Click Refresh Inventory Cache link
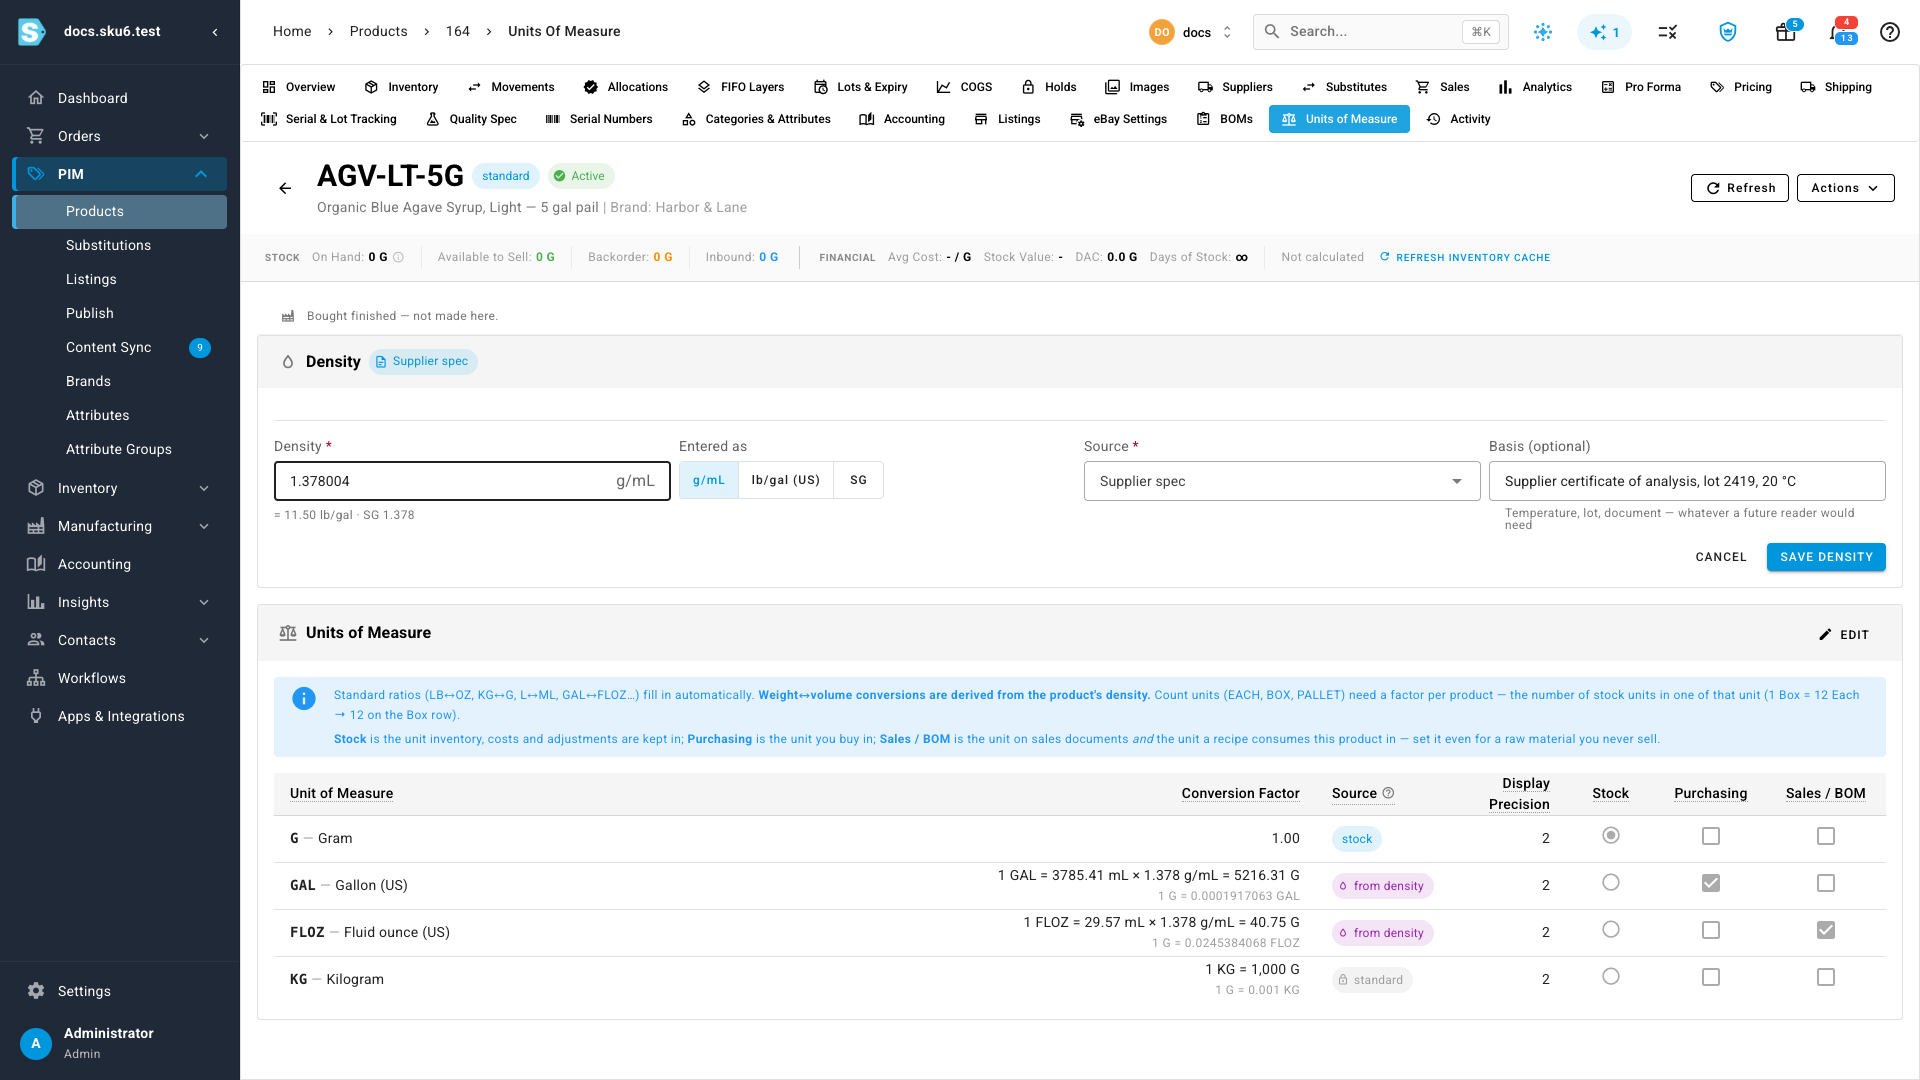The height and width of the screenshot is (1080, 1920). pos(1464,257)
